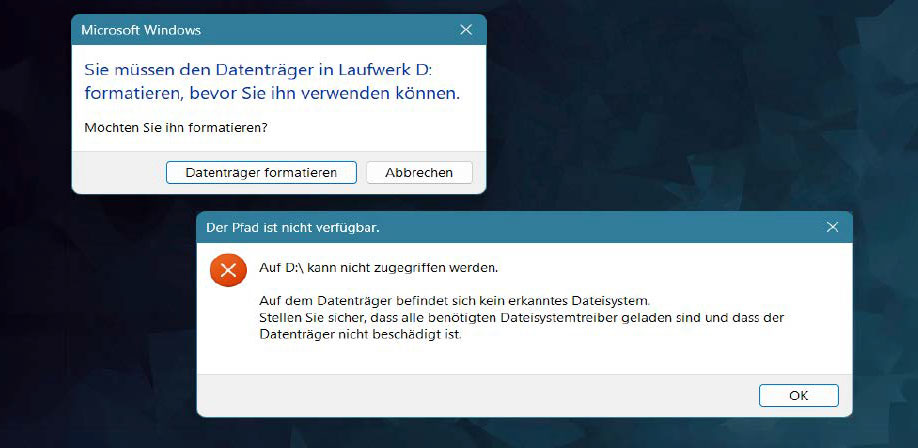Click the 'Der Pfad ist nicht verfügbar.' title
This screenshot has height=448, width=918.
(293, 228)
